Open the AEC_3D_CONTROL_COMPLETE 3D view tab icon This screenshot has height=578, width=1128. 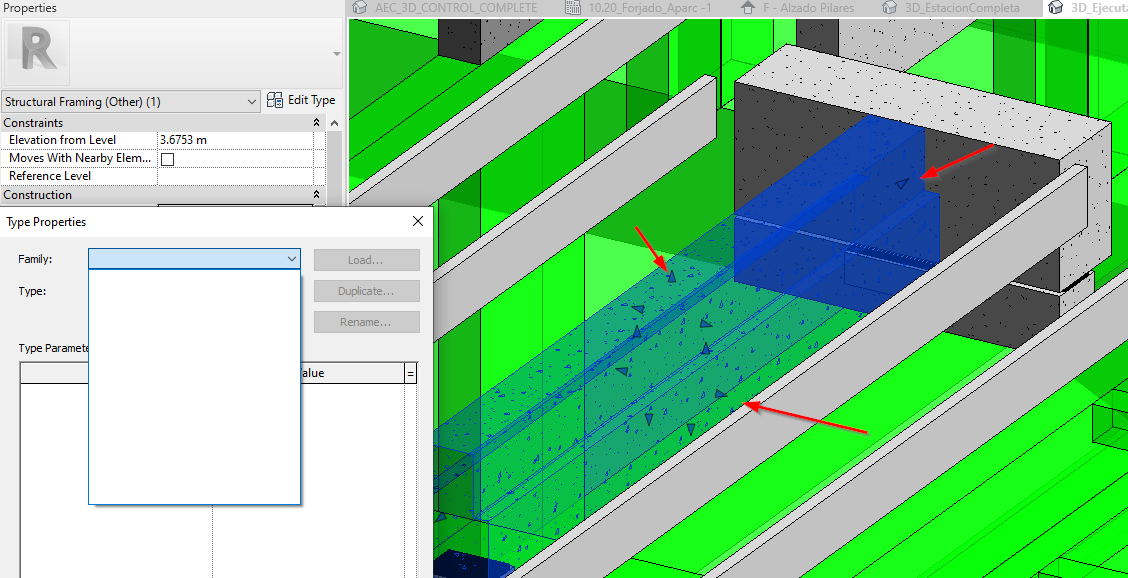tap(357, 8)
